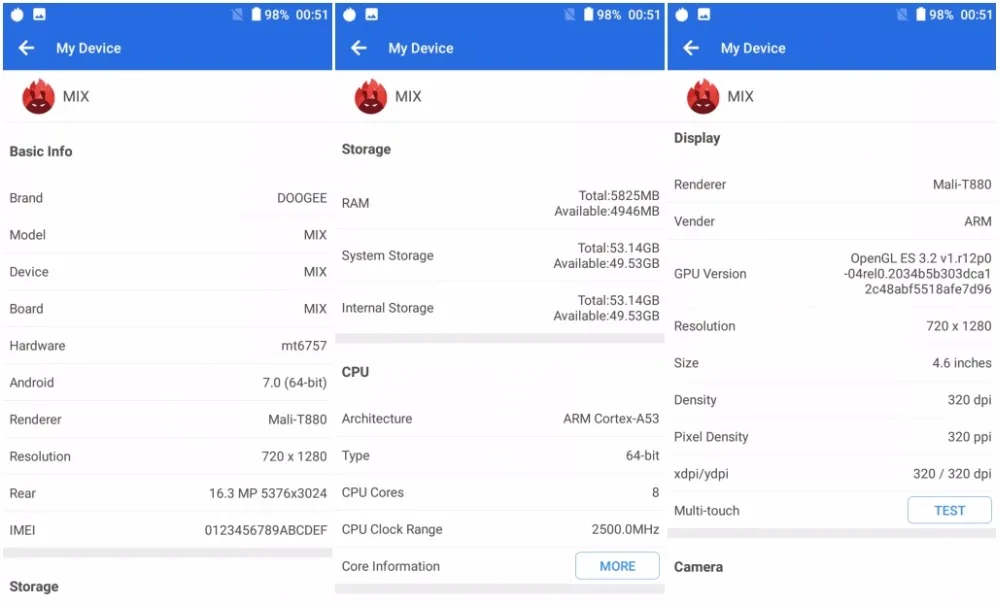Select the Device MIX row
The width and height of the screenshot is (1000, 604).
click(168, 272)
